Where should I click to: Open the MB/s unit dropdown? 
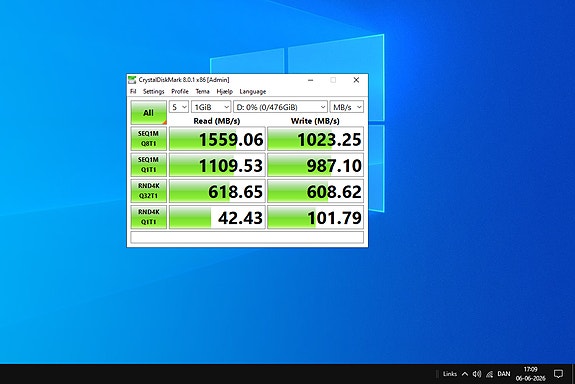[x=347, y=107]
